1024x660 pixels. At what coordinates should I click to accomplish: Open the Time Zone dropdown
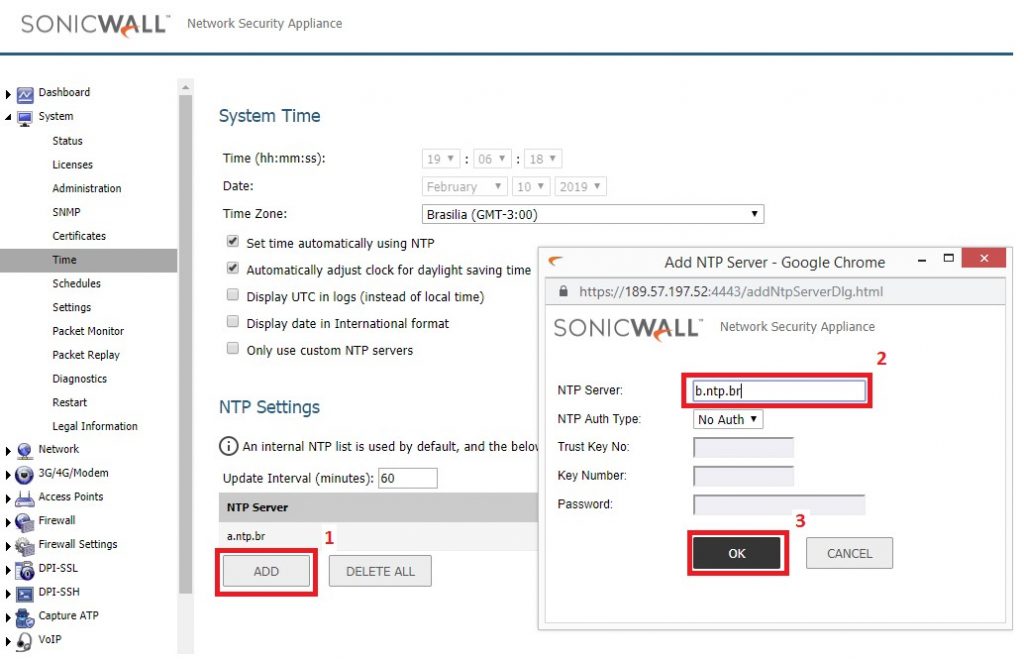click(x=593, y=215)
